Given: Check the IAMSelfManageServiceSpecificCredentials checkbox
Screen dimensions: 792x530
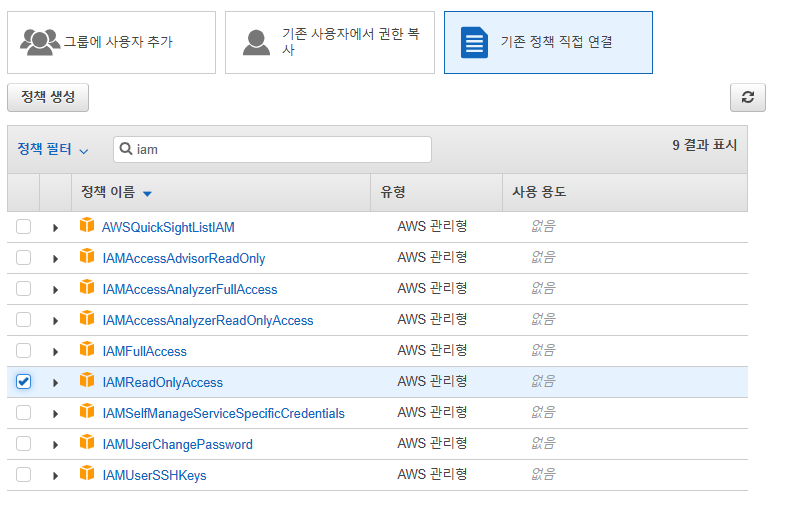Looking at the screenshot, I should click(23, 412).
